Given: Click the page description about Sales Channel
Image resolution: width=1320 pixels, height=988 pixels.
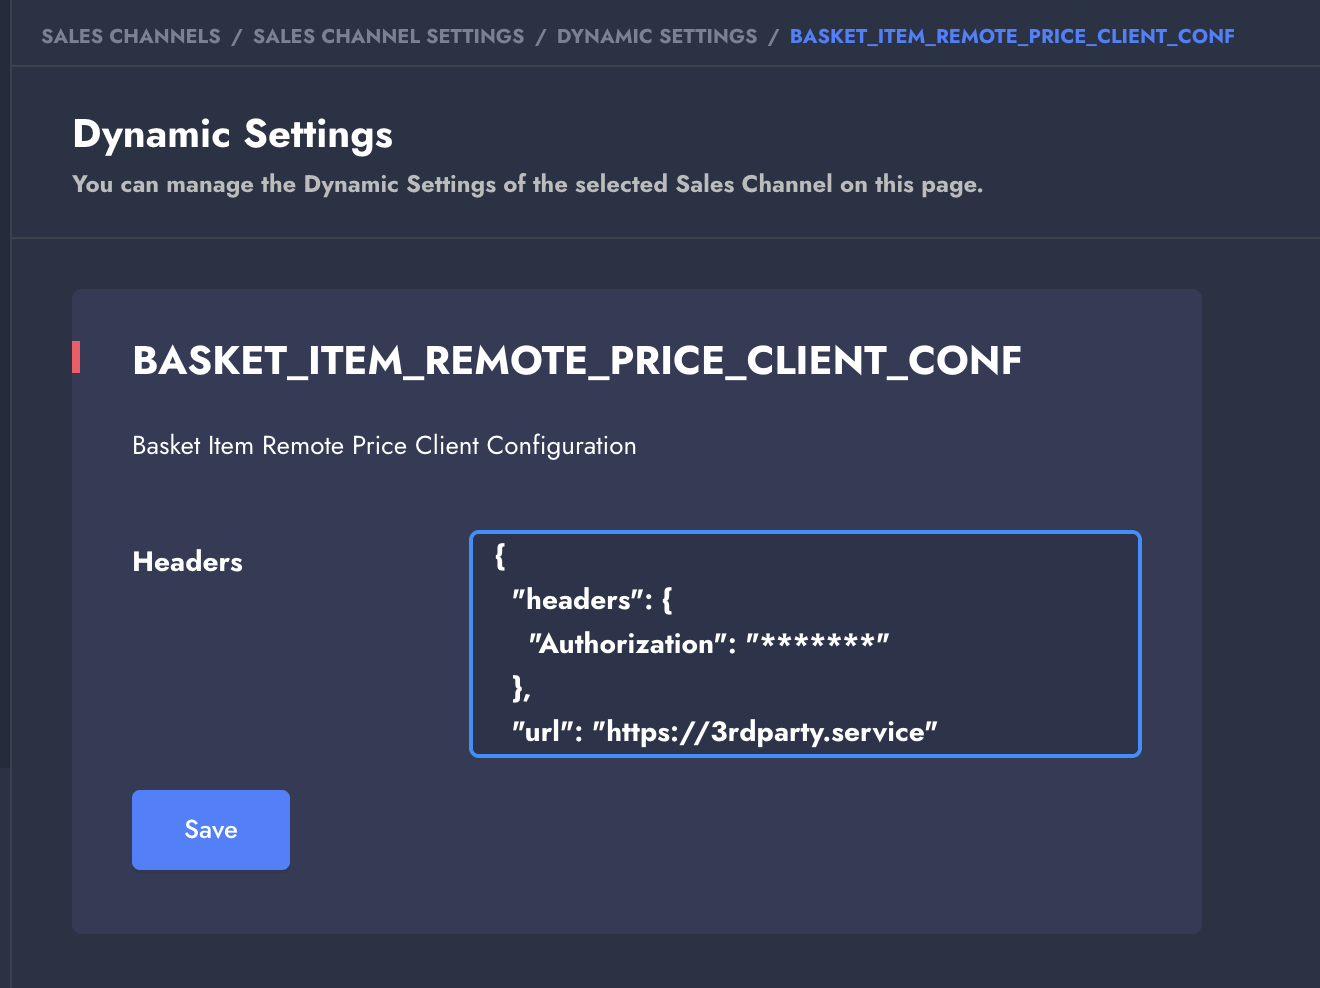Looking at the screenshot, I should pyautogui.click(x=527, y=184).
